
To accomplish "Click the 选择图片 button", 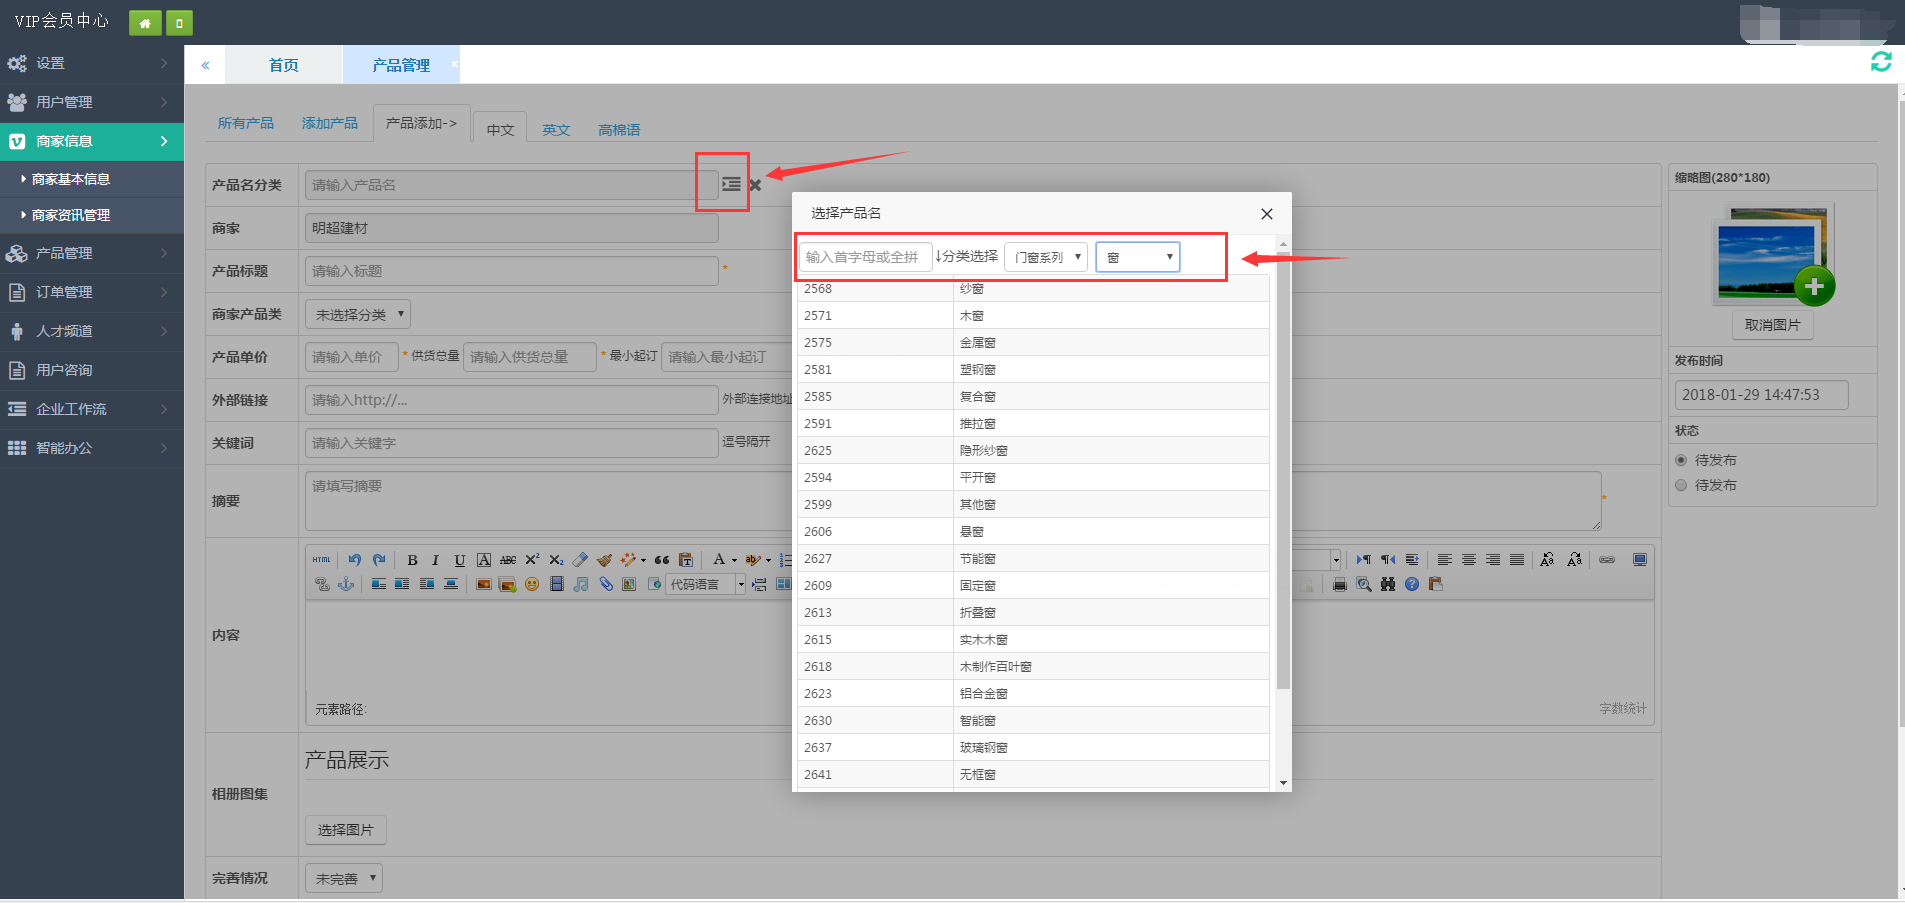I will point(345,830).
